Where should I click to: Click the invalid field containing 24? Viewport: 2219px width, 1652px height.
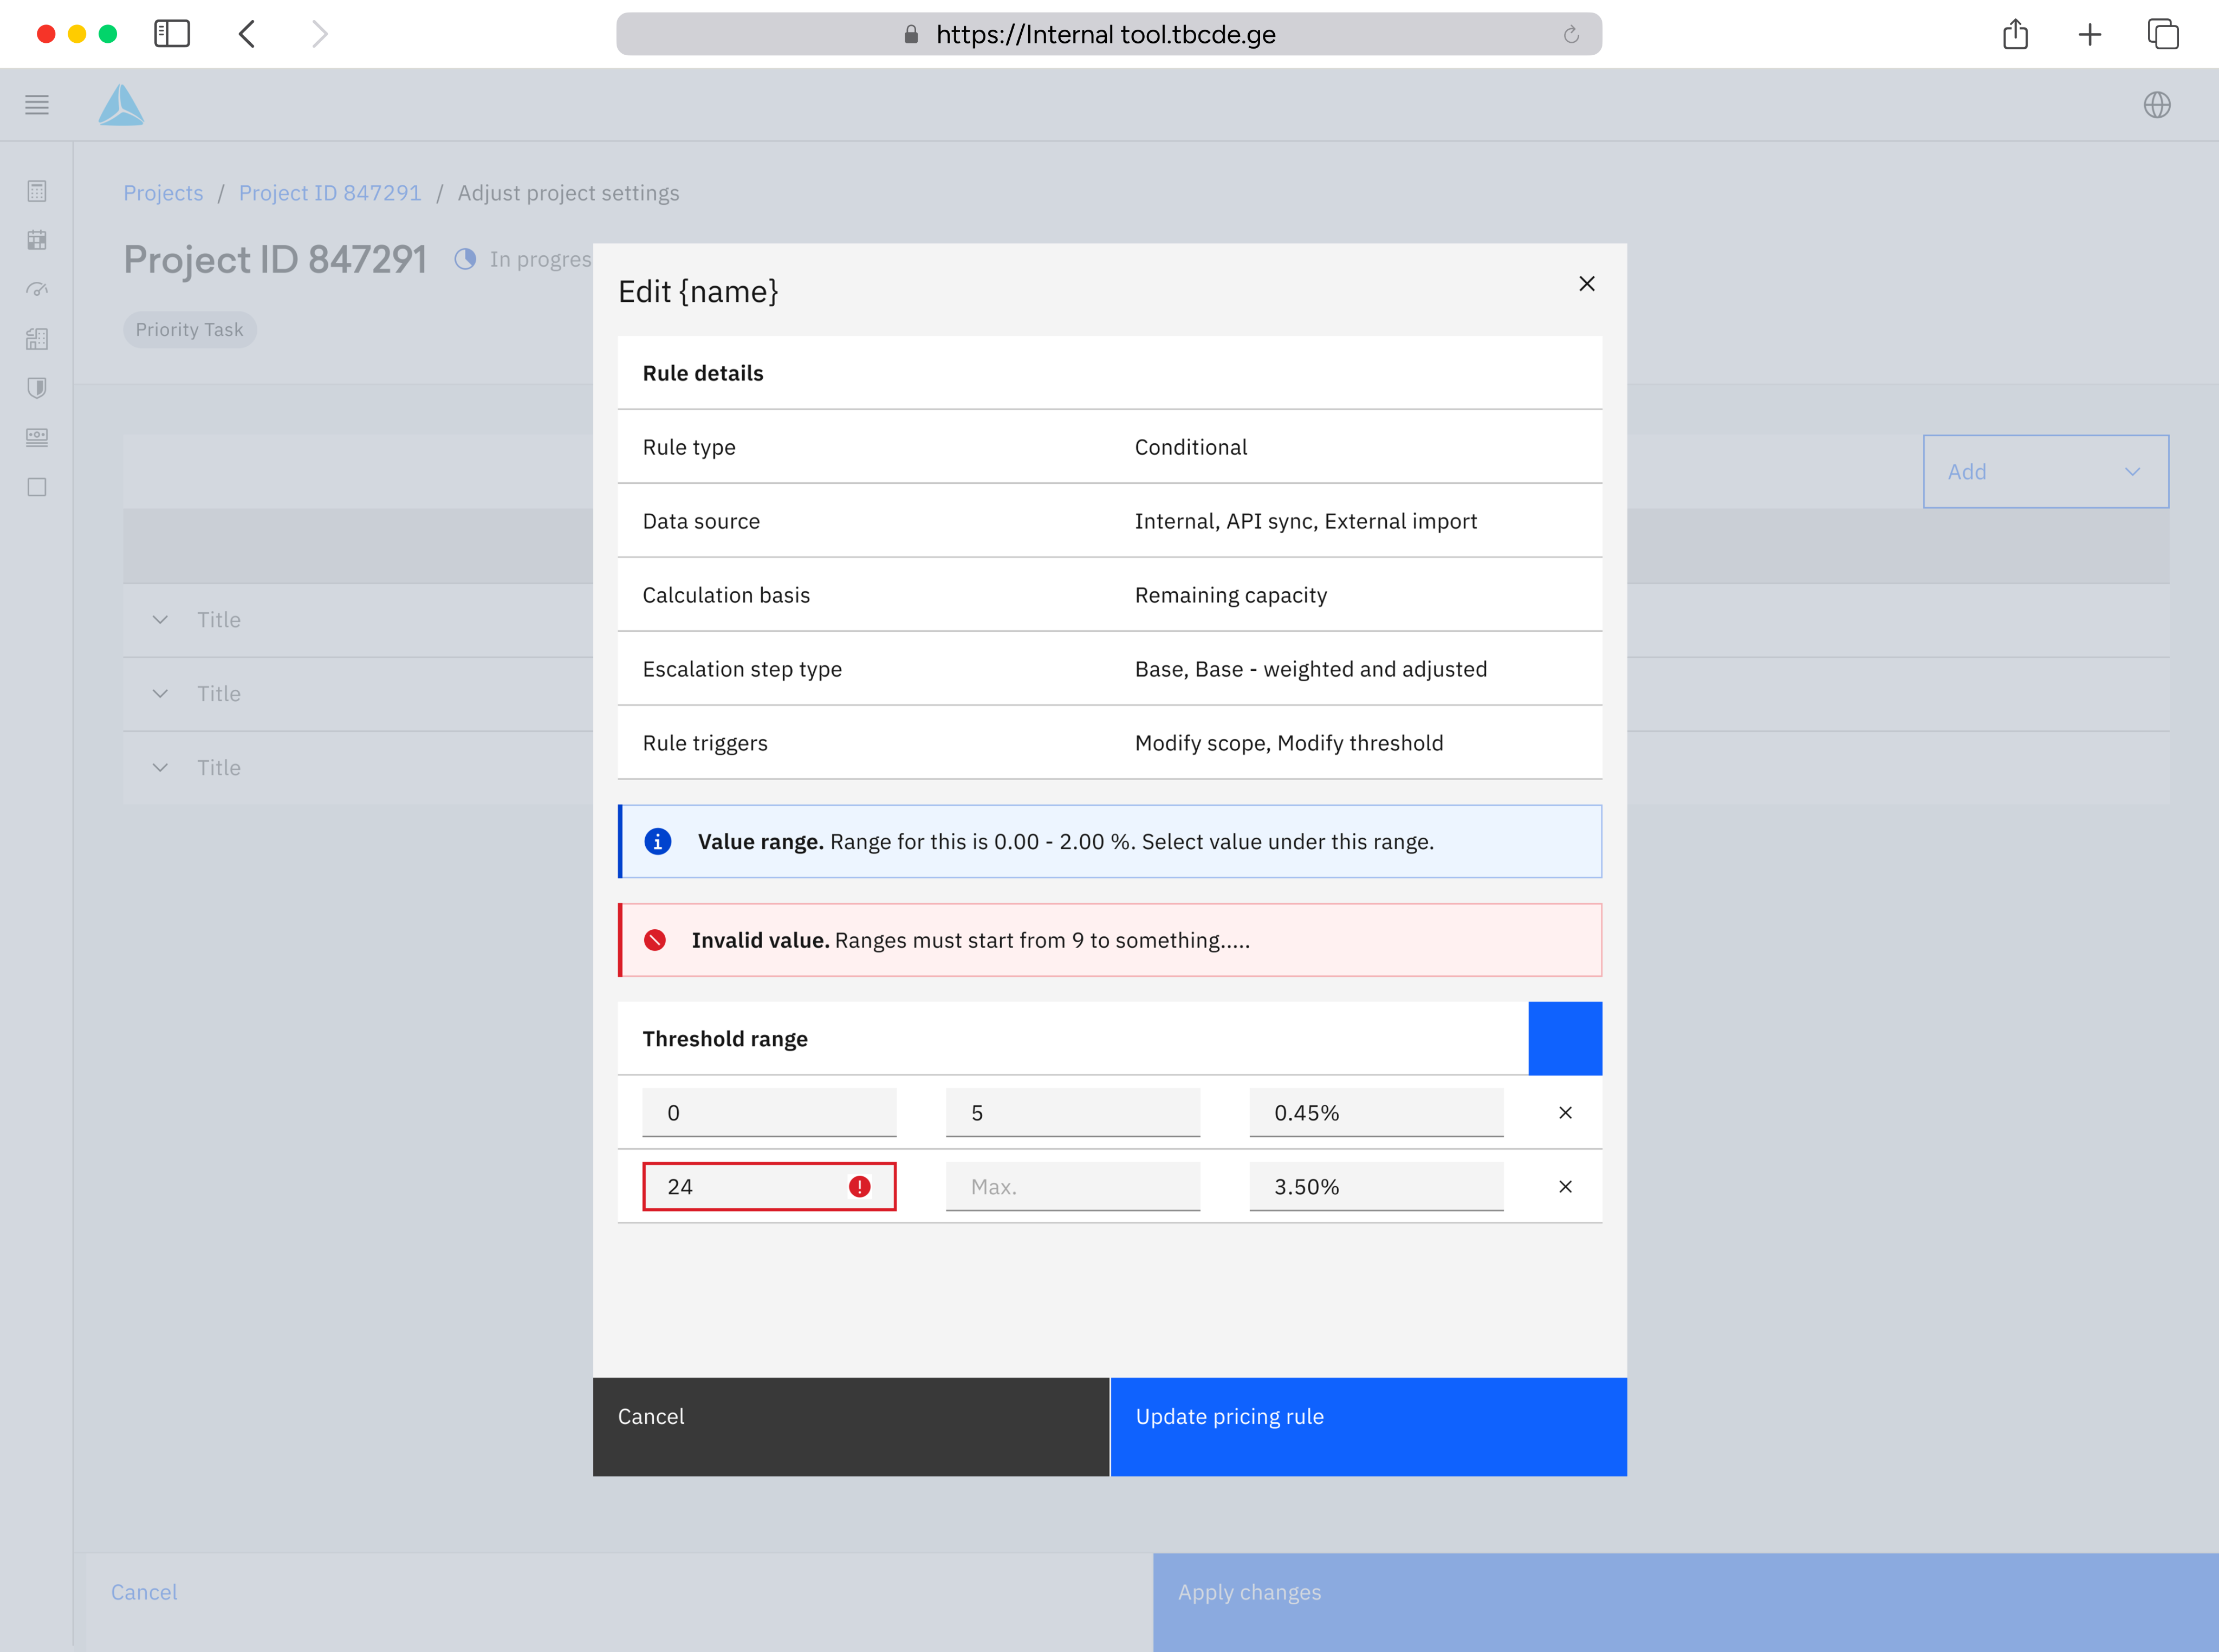pos(769,1187)
